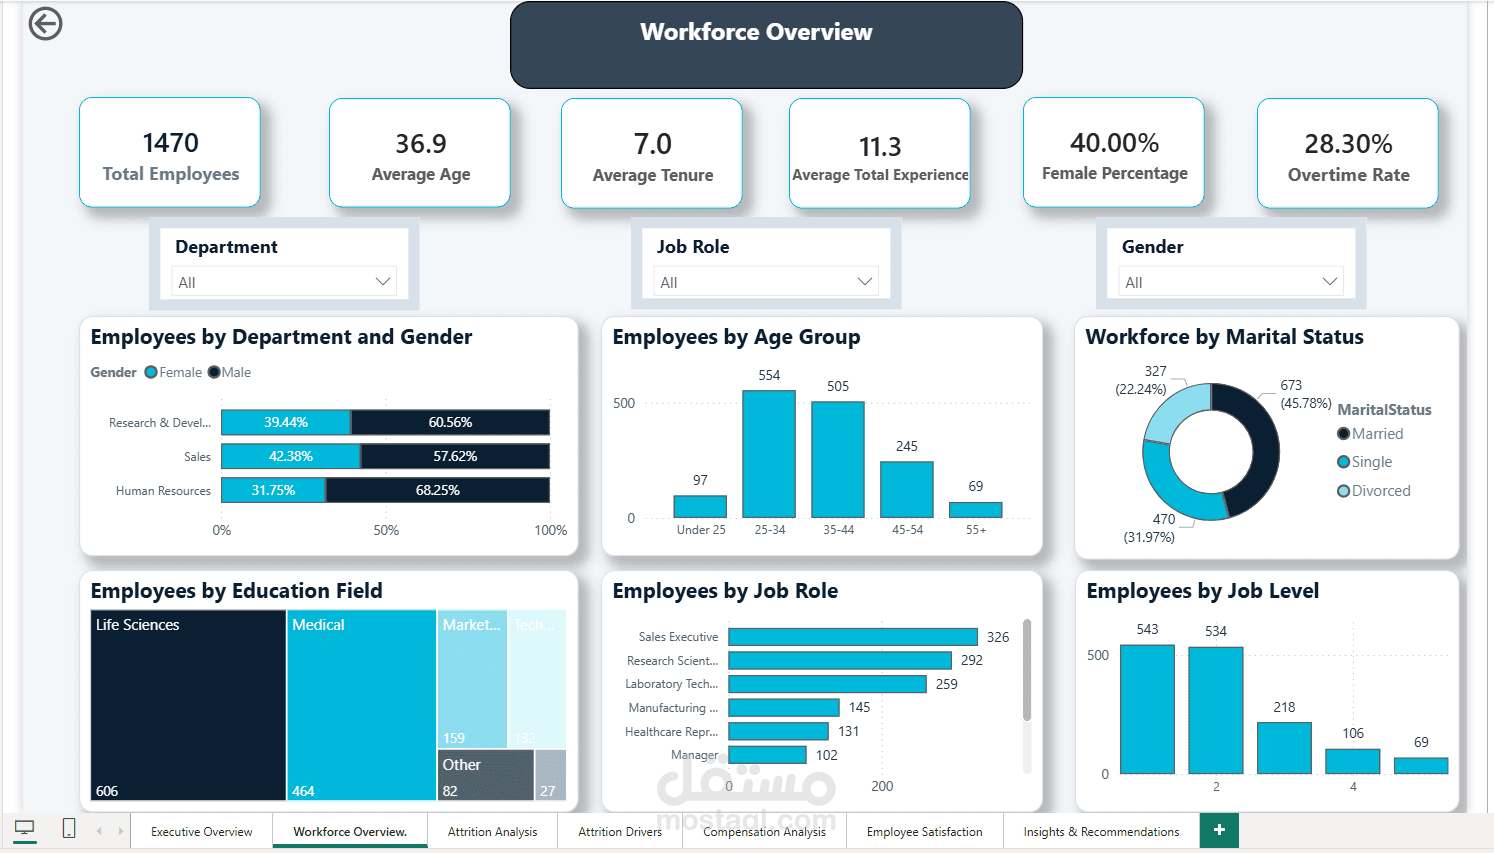Click the Research Scientist bar
Viewport: 1494px width, 853px height.
click(x=840, y=660)
